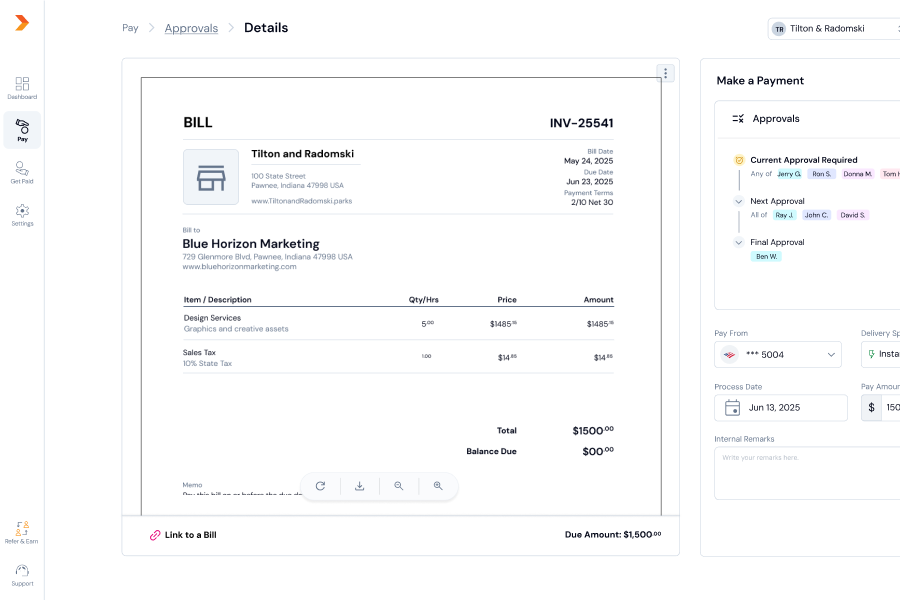Open the Tilton & Radomski company selector
The width and height of the screenshot is (900, 600).
point(834,29)
